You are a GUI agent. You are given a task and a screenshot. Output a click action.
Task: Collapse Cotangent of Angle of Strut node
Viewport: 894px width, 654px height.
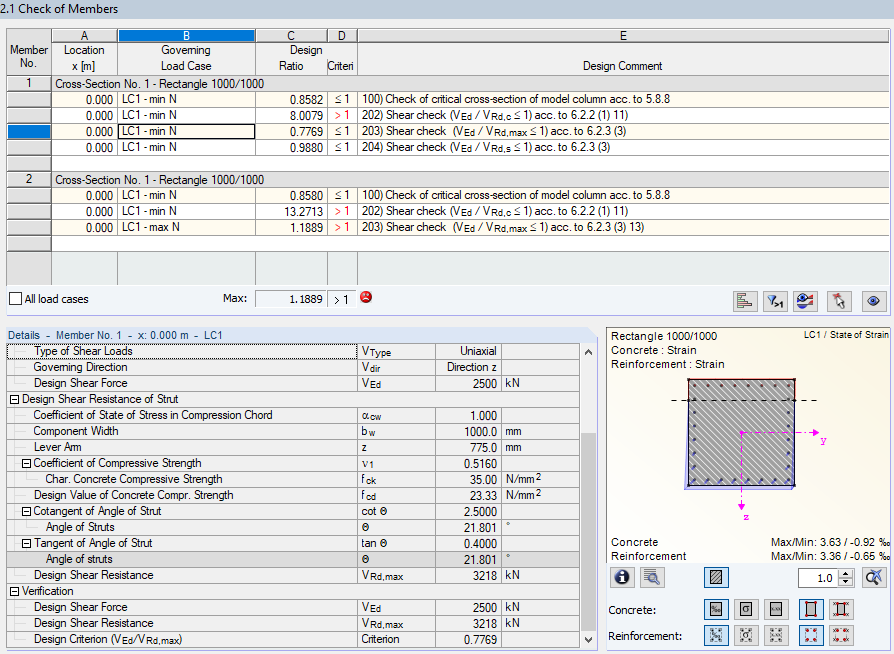click(x=26, y=511)
